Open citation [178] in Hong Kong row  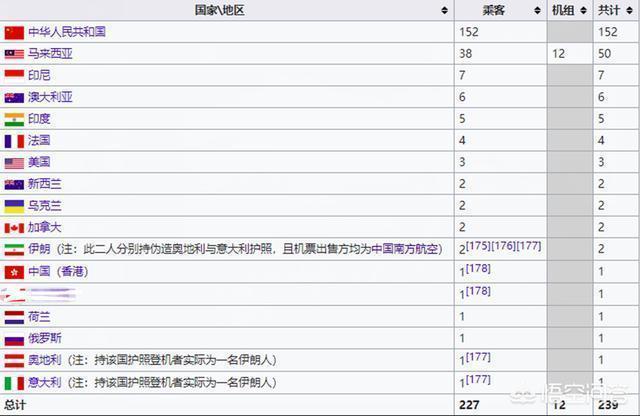pyautogui.click(x=478, y=268)
